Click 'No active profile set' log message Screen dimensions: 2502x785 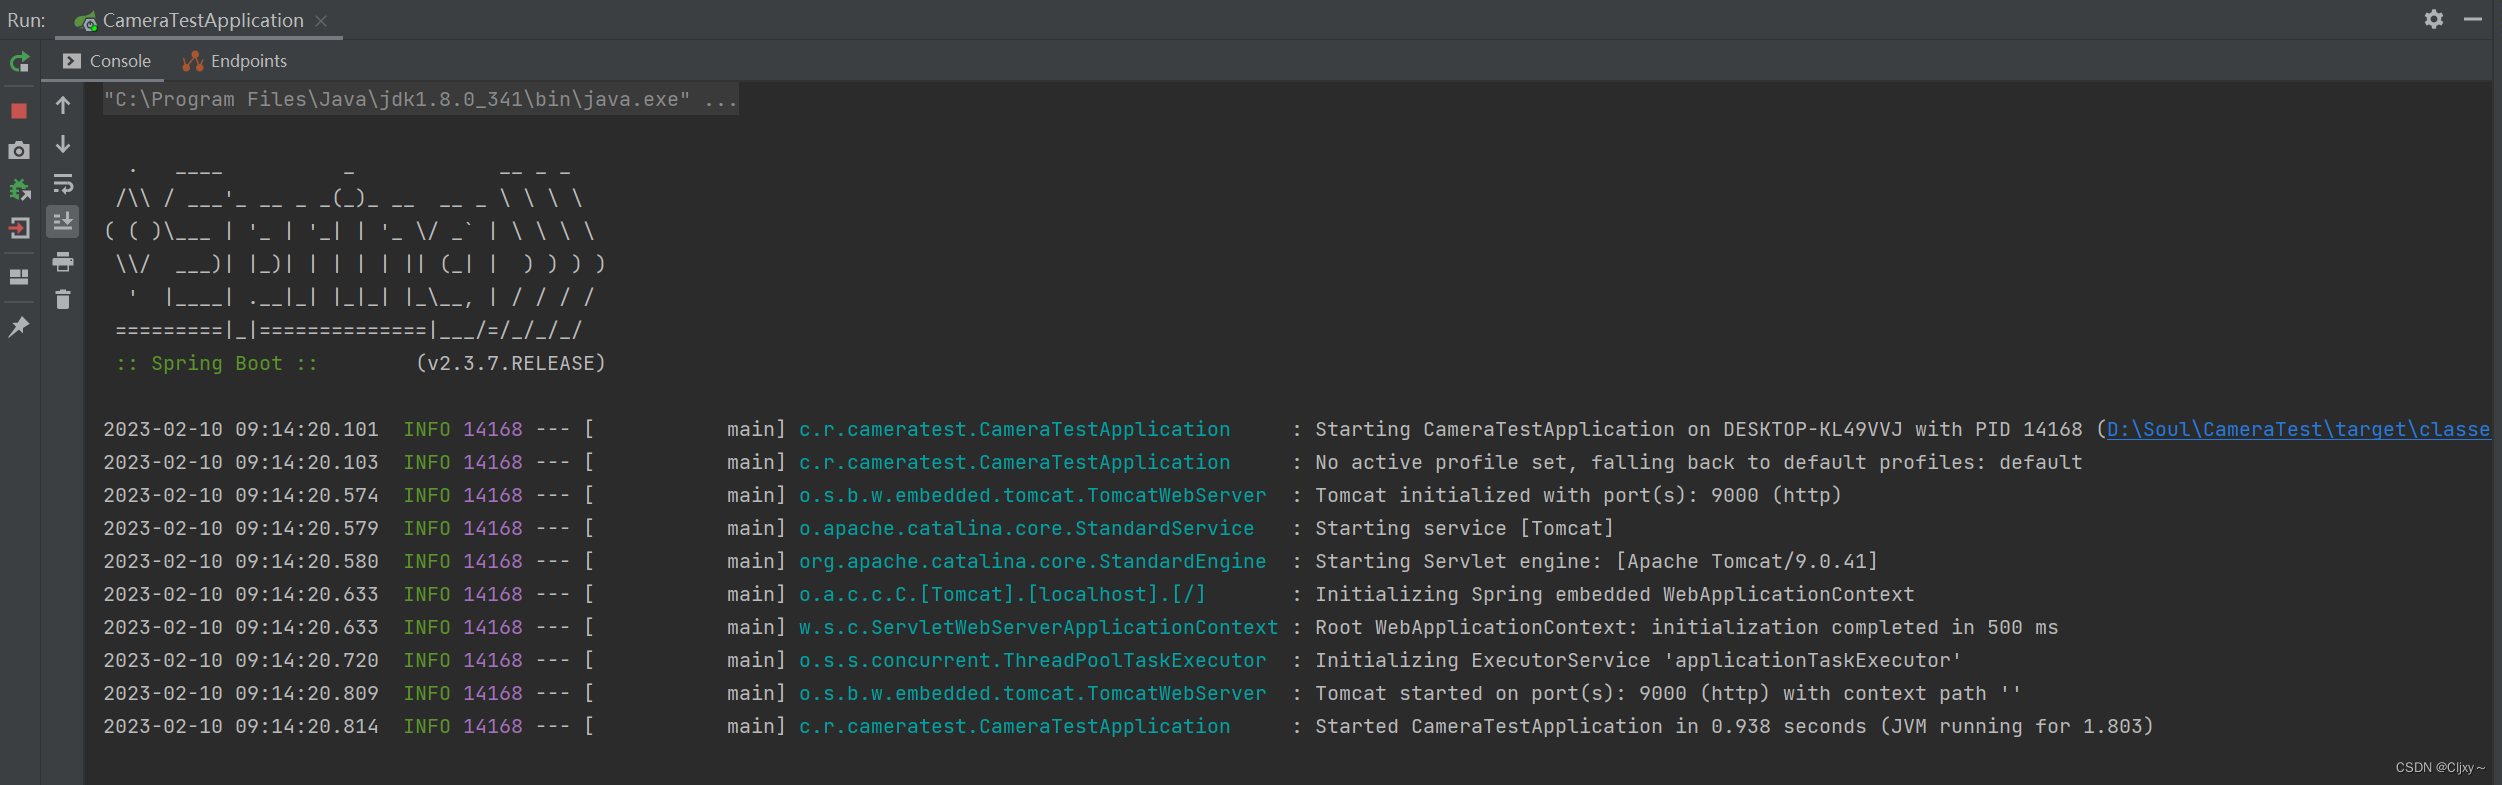(x=1698, y=462)
